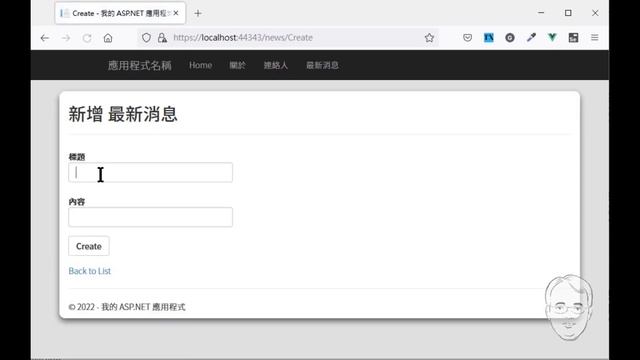640x360 pixels.
Task: Focus the 內容 text input
Action: pyautogui.click(x=151, y=217)
